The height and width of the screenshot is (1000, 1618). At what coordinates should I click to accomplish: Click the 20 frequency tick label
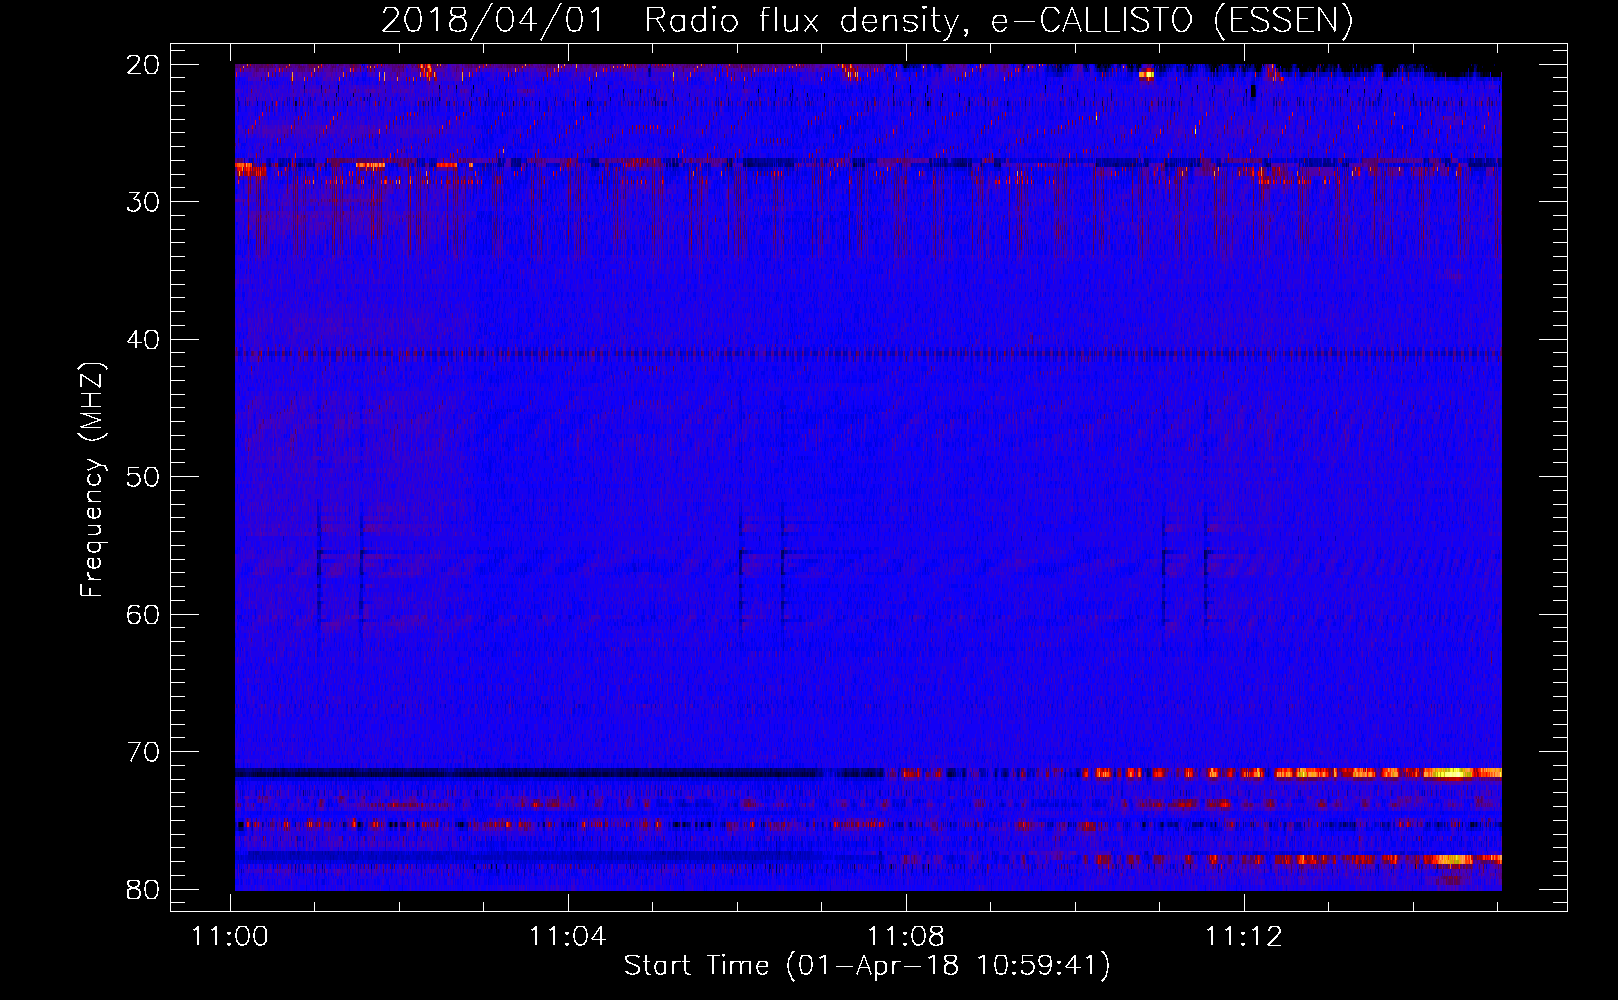144,65
